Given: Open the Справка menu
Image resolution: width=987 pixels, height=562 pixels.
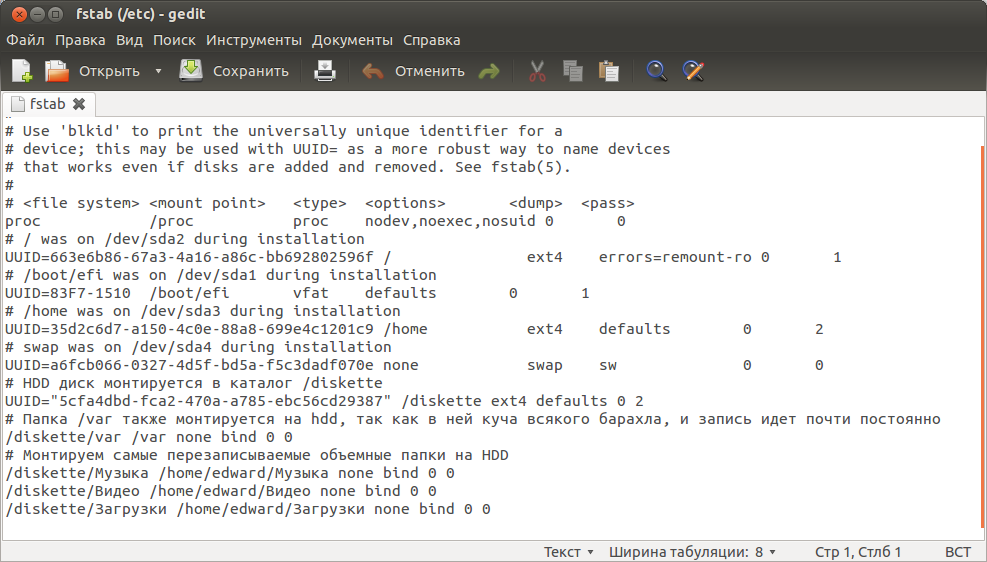Looking at the screenshot, I should [432, 40].
